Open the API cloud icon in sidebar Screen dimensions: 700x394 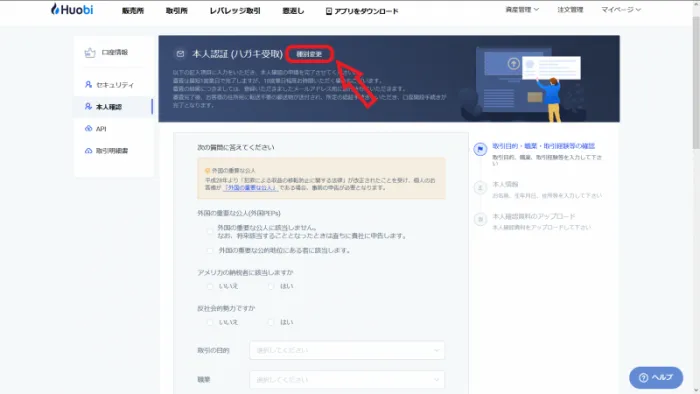tap(88, 129)
